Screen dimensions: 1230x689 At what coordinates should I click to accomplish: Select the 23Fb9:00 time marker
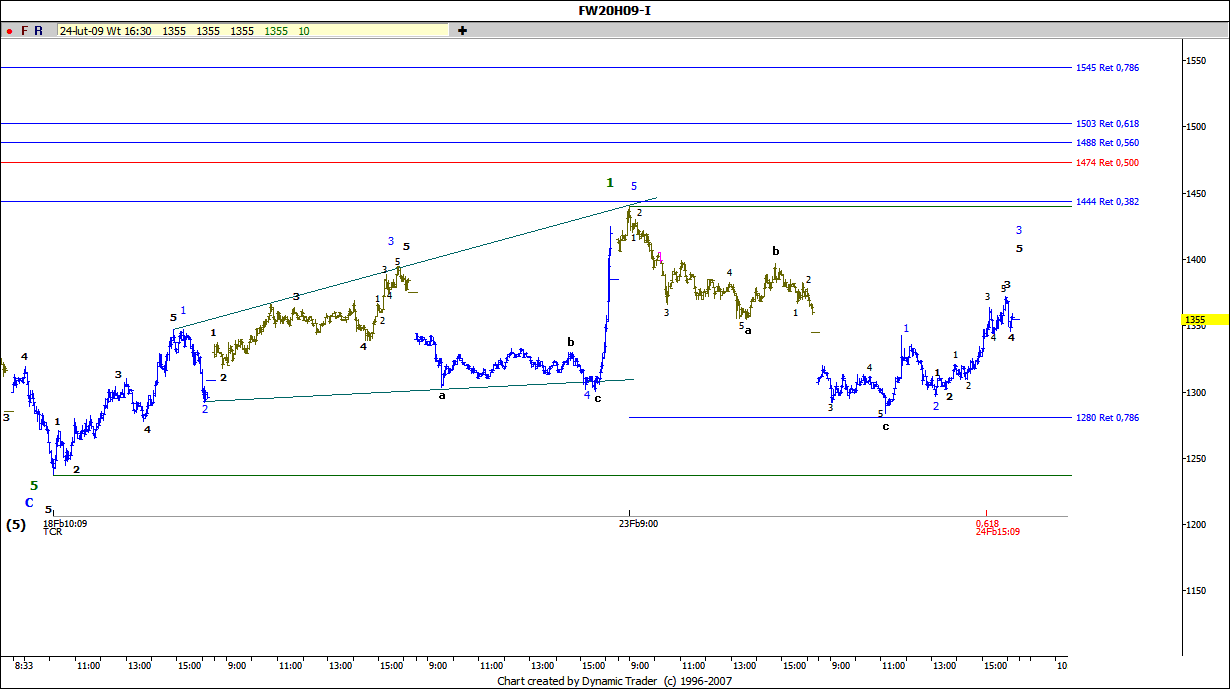coord(638,523)
